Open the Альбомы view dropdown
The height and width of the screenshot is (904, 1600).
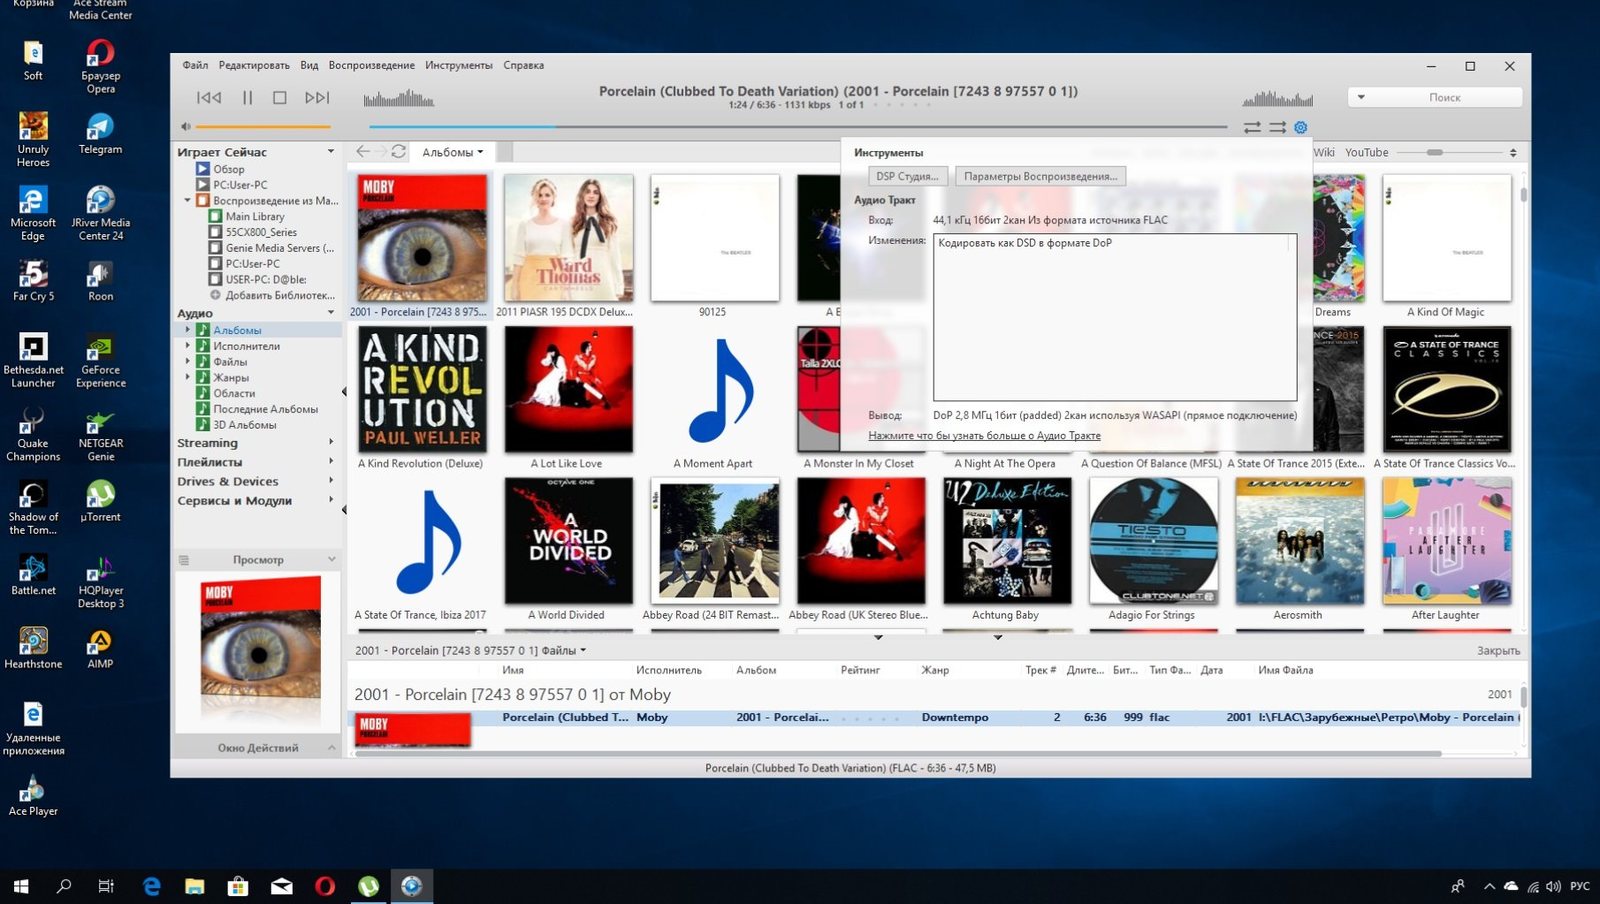tap(452, 152)
